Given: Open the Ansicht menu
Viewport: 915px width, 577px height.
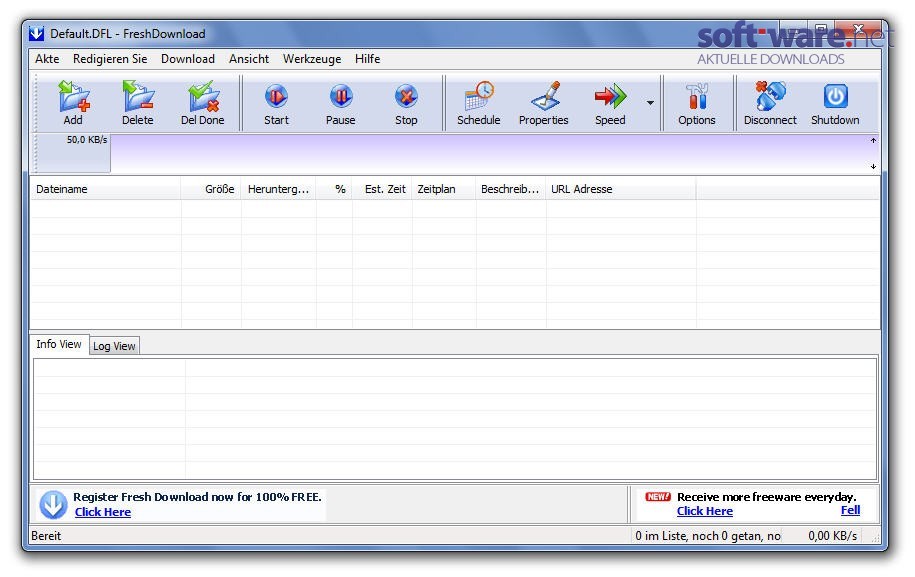Looking at the screenshot, I should [x=249, y=59].
